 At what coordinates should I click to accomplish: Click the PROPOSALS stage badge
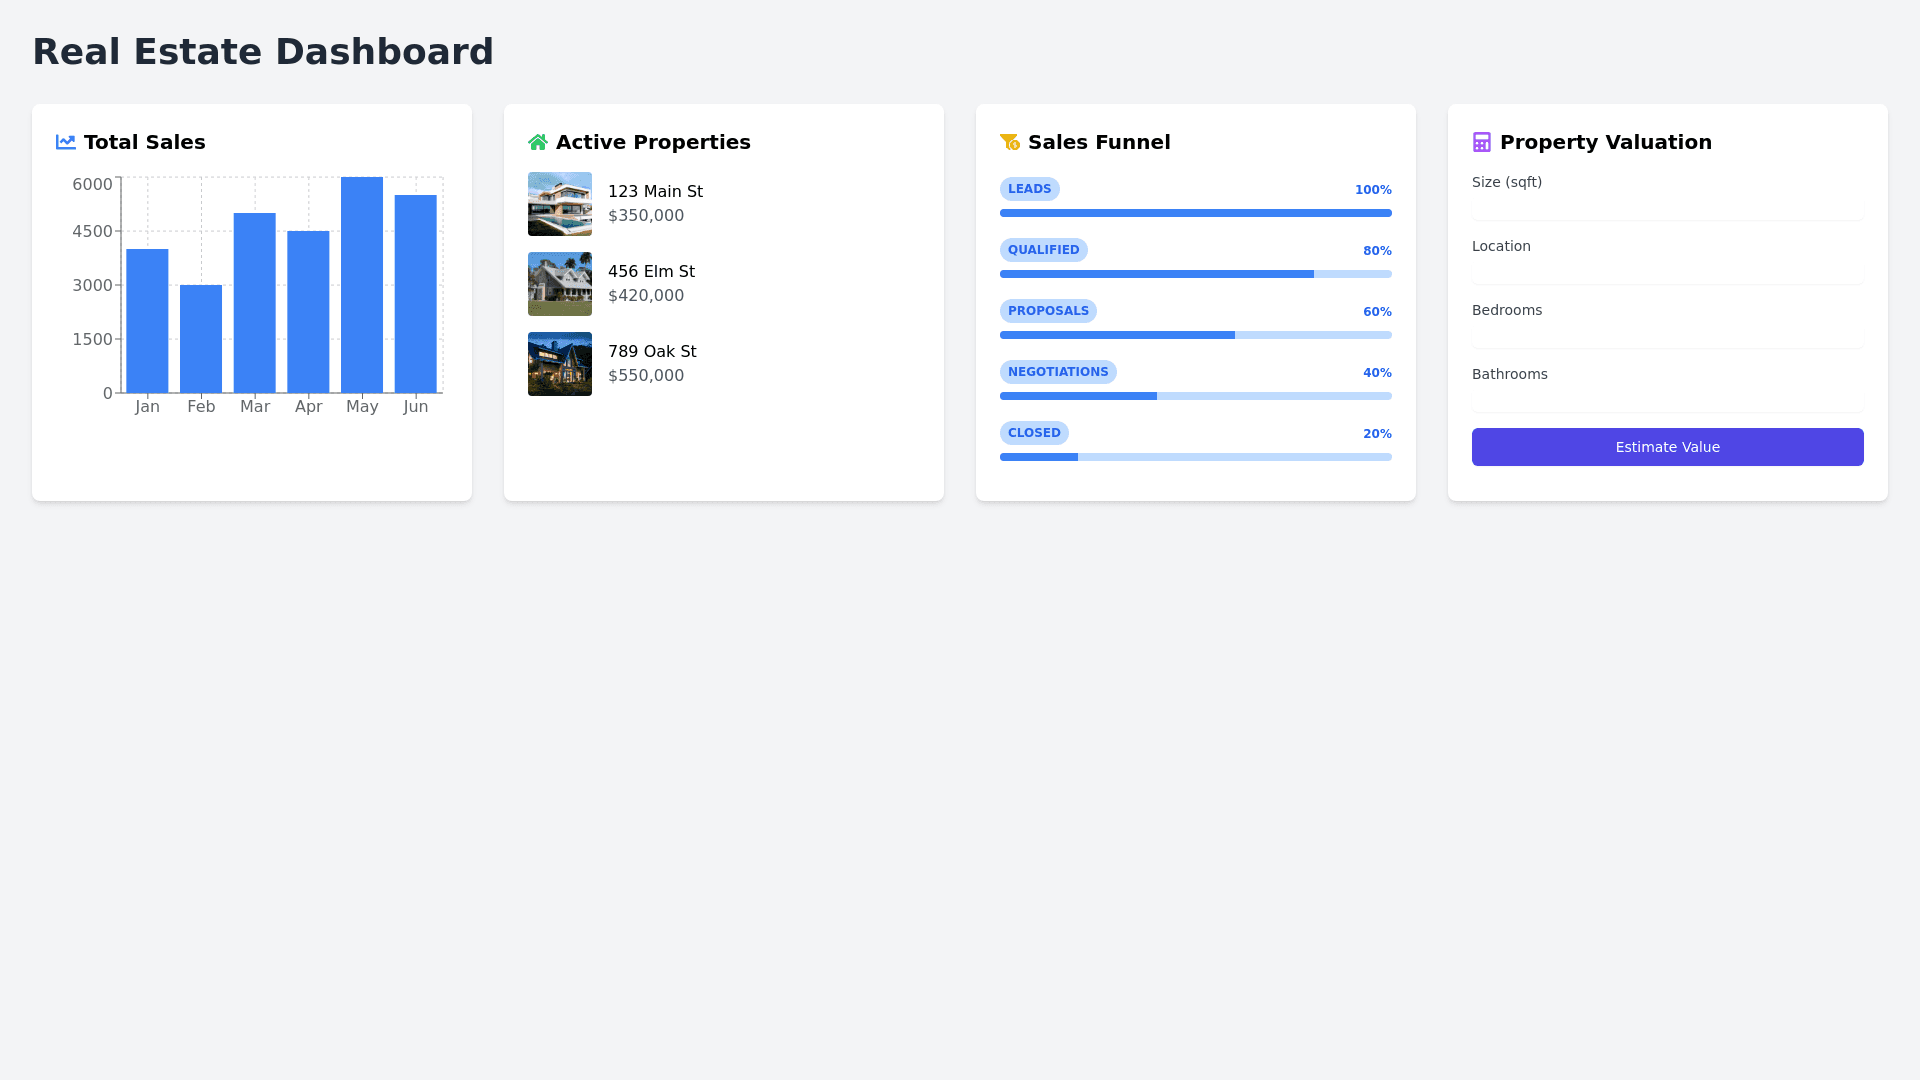[1048, 311]
